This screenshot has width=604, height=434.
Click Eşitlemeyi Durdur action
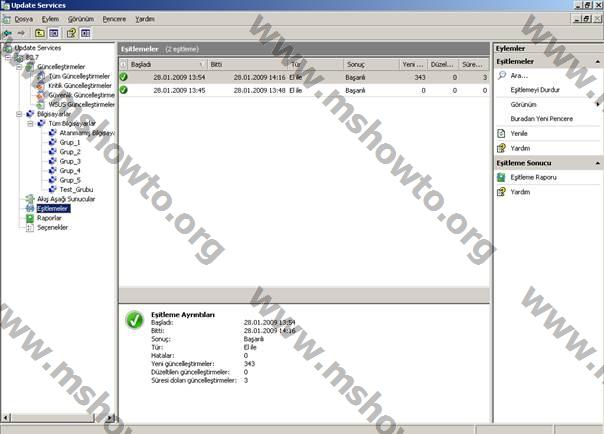click(x=535, y=90)
